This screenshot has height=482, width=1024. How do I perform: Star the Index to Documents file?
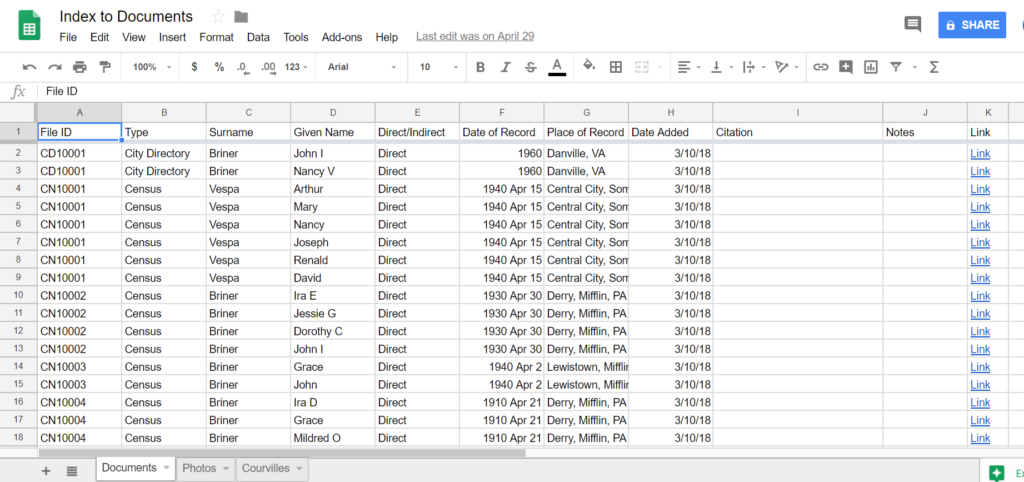coord(218,17)
